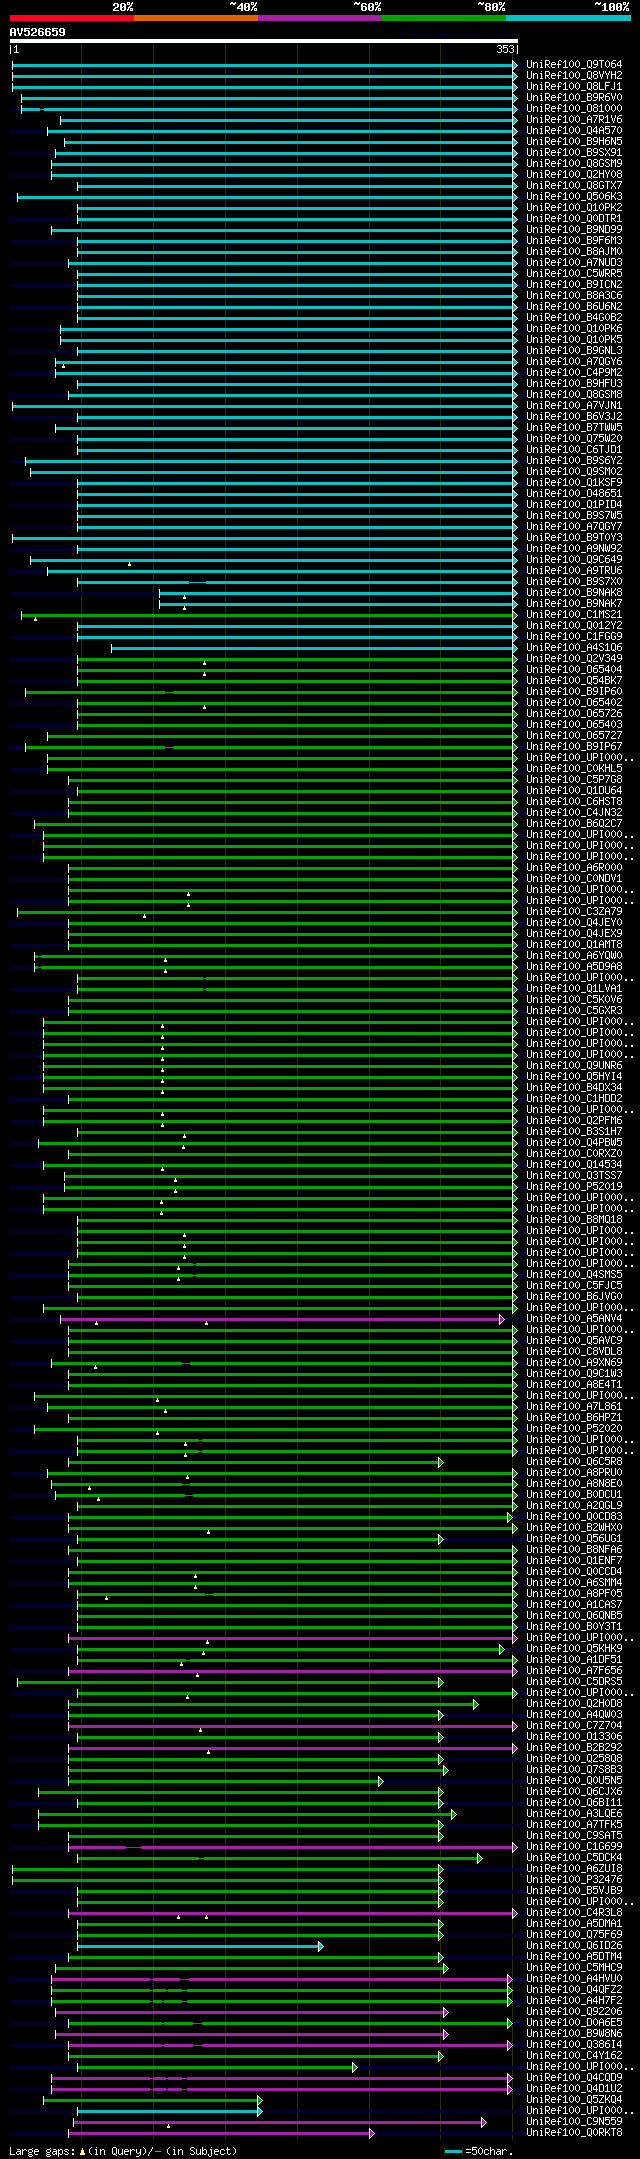Click the cyan arrowhead on the Q6ID26 row
The height and width of the screenshot is (2159, 640).
(321, 1946)
